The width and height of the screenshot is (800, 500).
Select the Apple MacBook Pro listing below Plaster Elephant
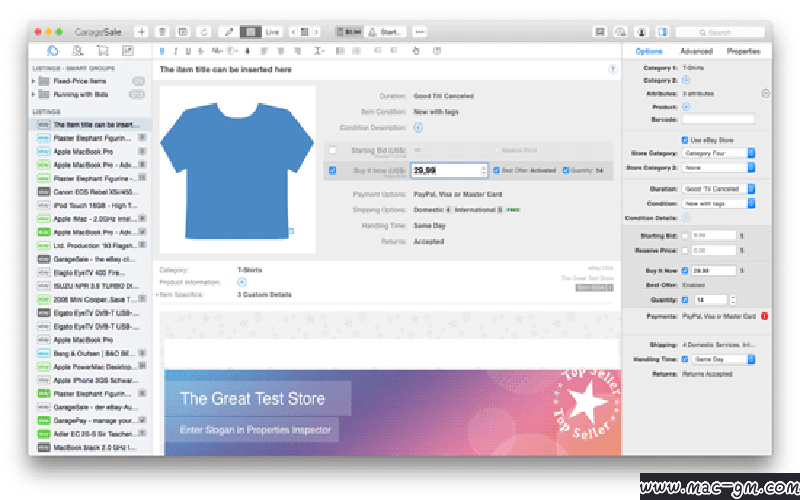(92, 152)
